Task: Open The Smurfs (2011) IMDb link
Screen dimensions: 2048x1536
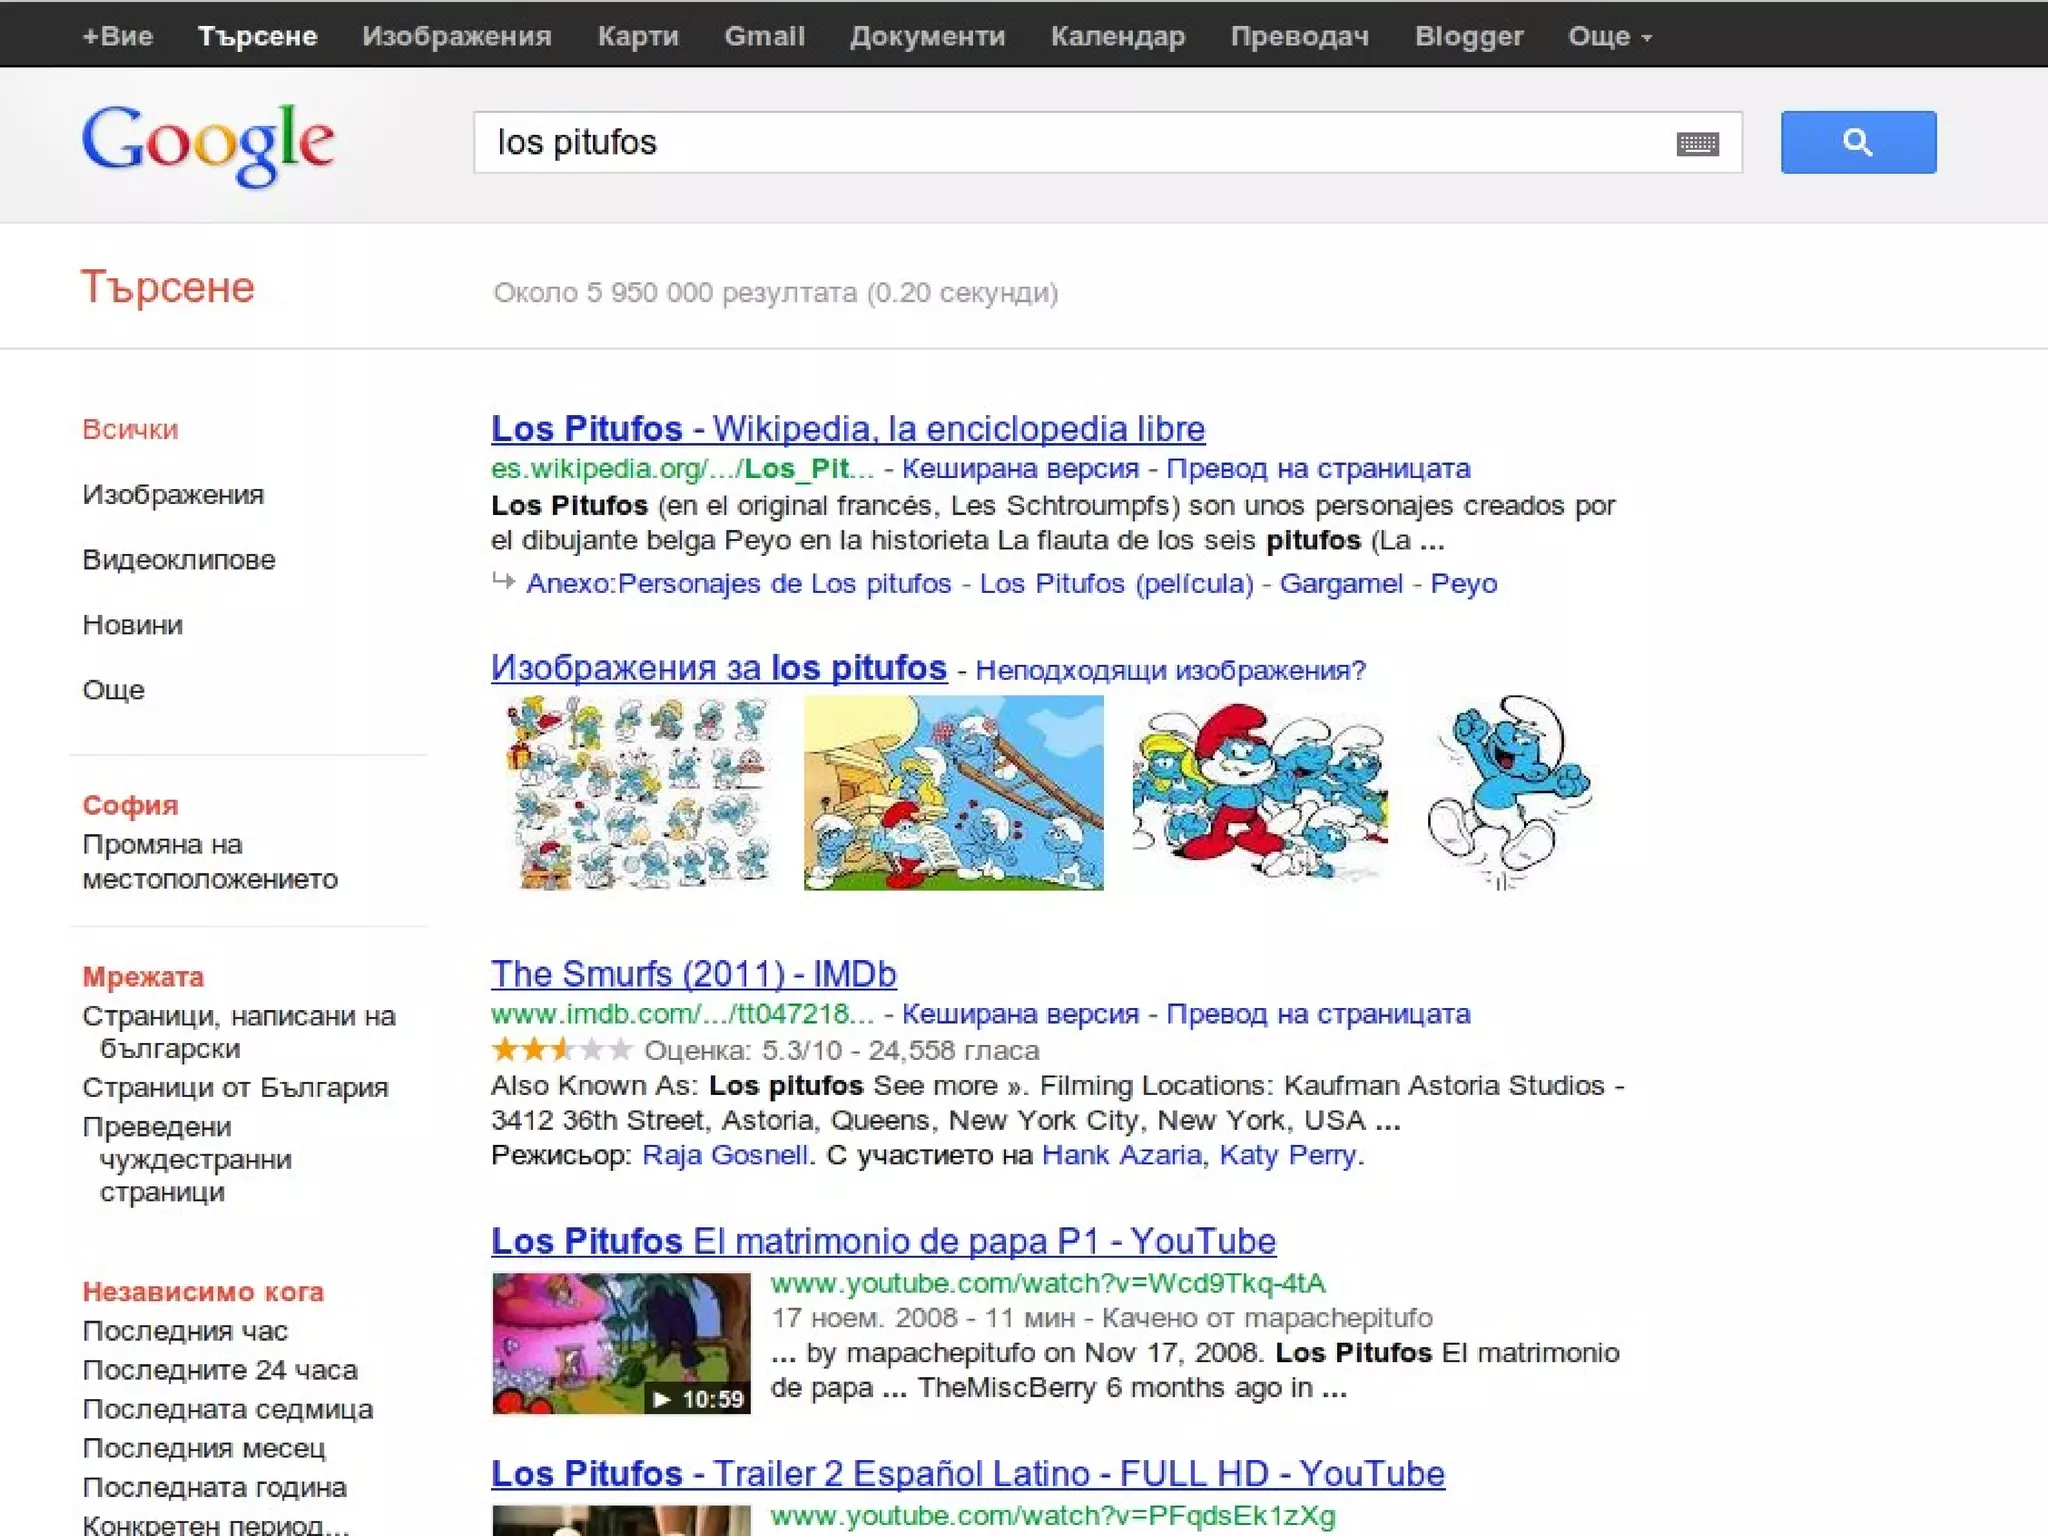Action: 693,974
